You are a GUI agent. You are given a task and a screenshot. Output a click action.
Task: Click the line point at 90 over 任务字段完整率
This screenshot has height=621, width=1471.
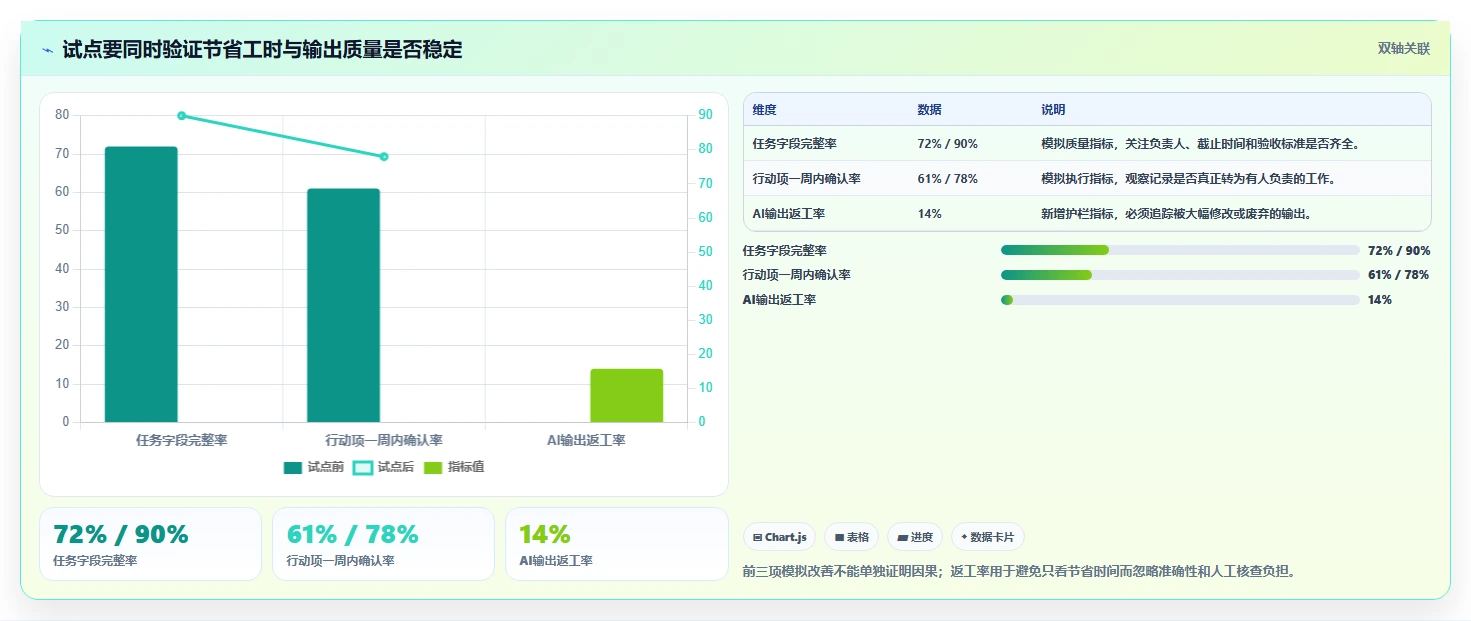[181, 116]
